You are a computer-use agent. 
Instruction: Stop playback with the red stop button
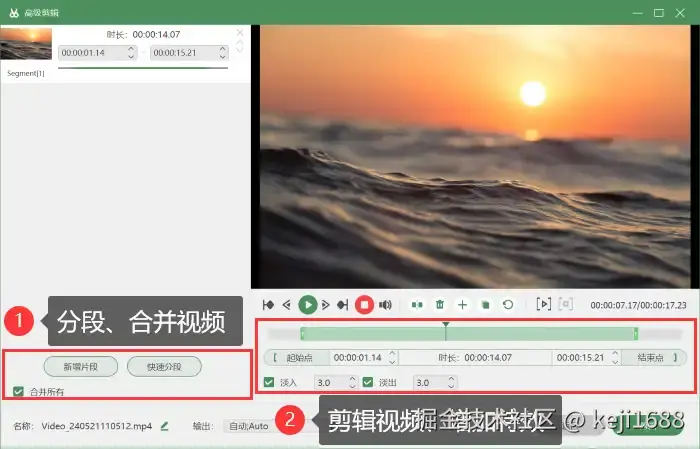(x=364, y=305)
